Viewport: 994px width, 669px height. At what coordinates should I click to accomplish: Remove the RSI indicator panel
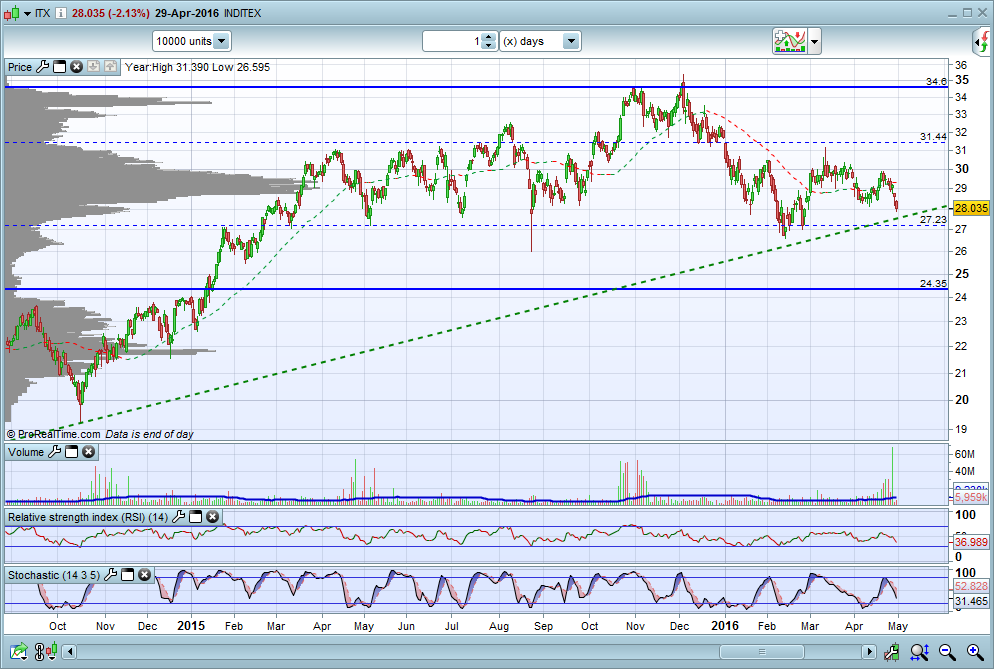click(x=212, y=517)
